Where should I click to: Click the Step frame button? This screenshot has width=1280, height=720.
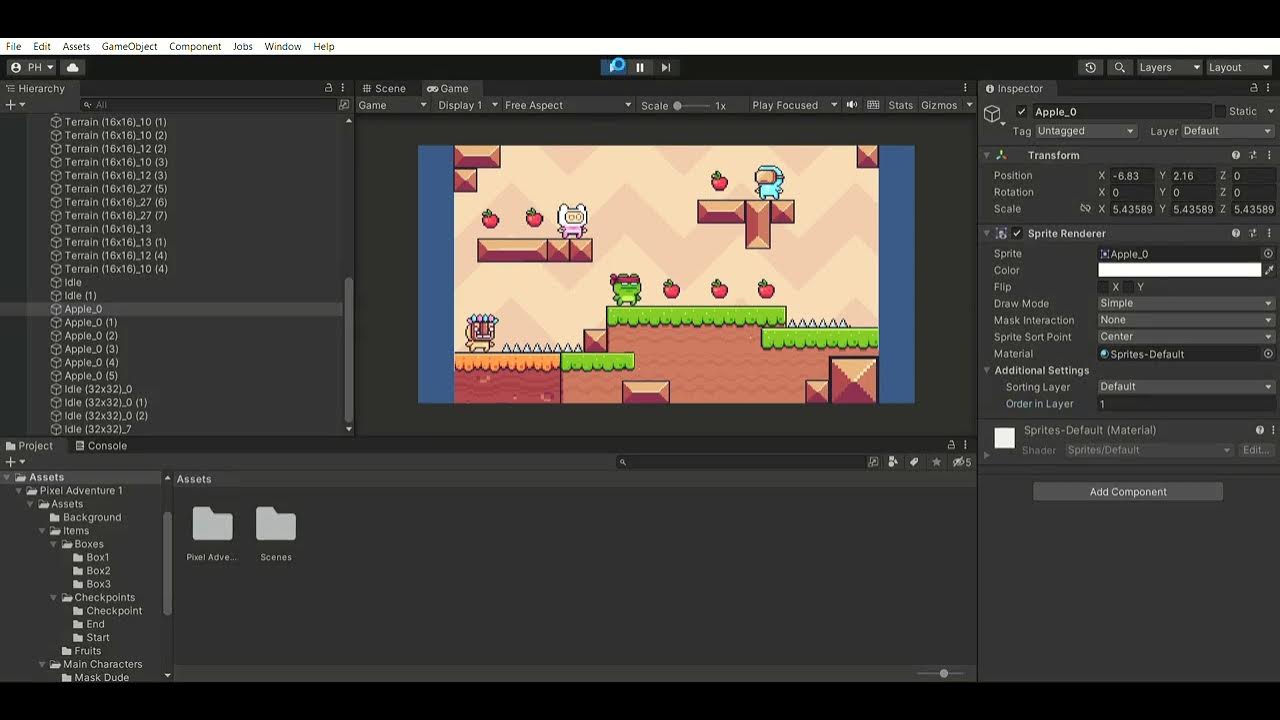[666, 67]
